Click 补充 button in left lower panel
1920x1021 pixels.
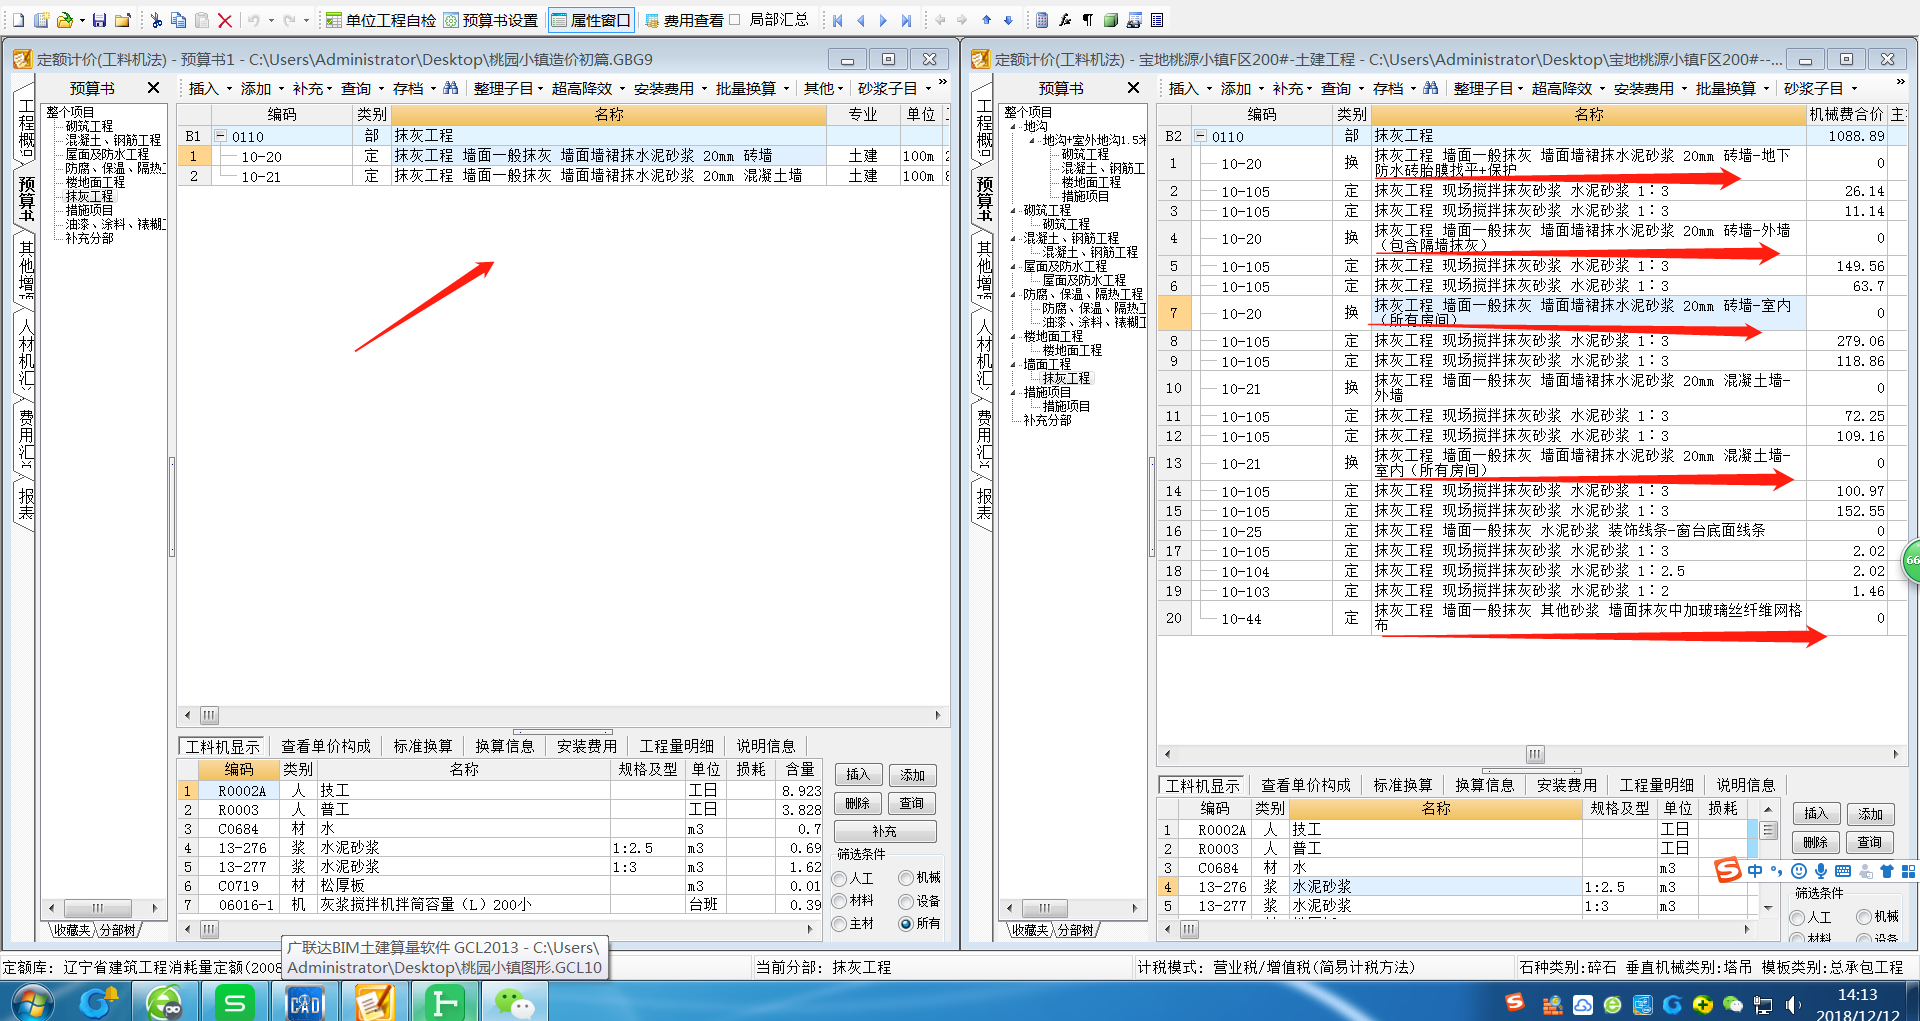(885, 831)
